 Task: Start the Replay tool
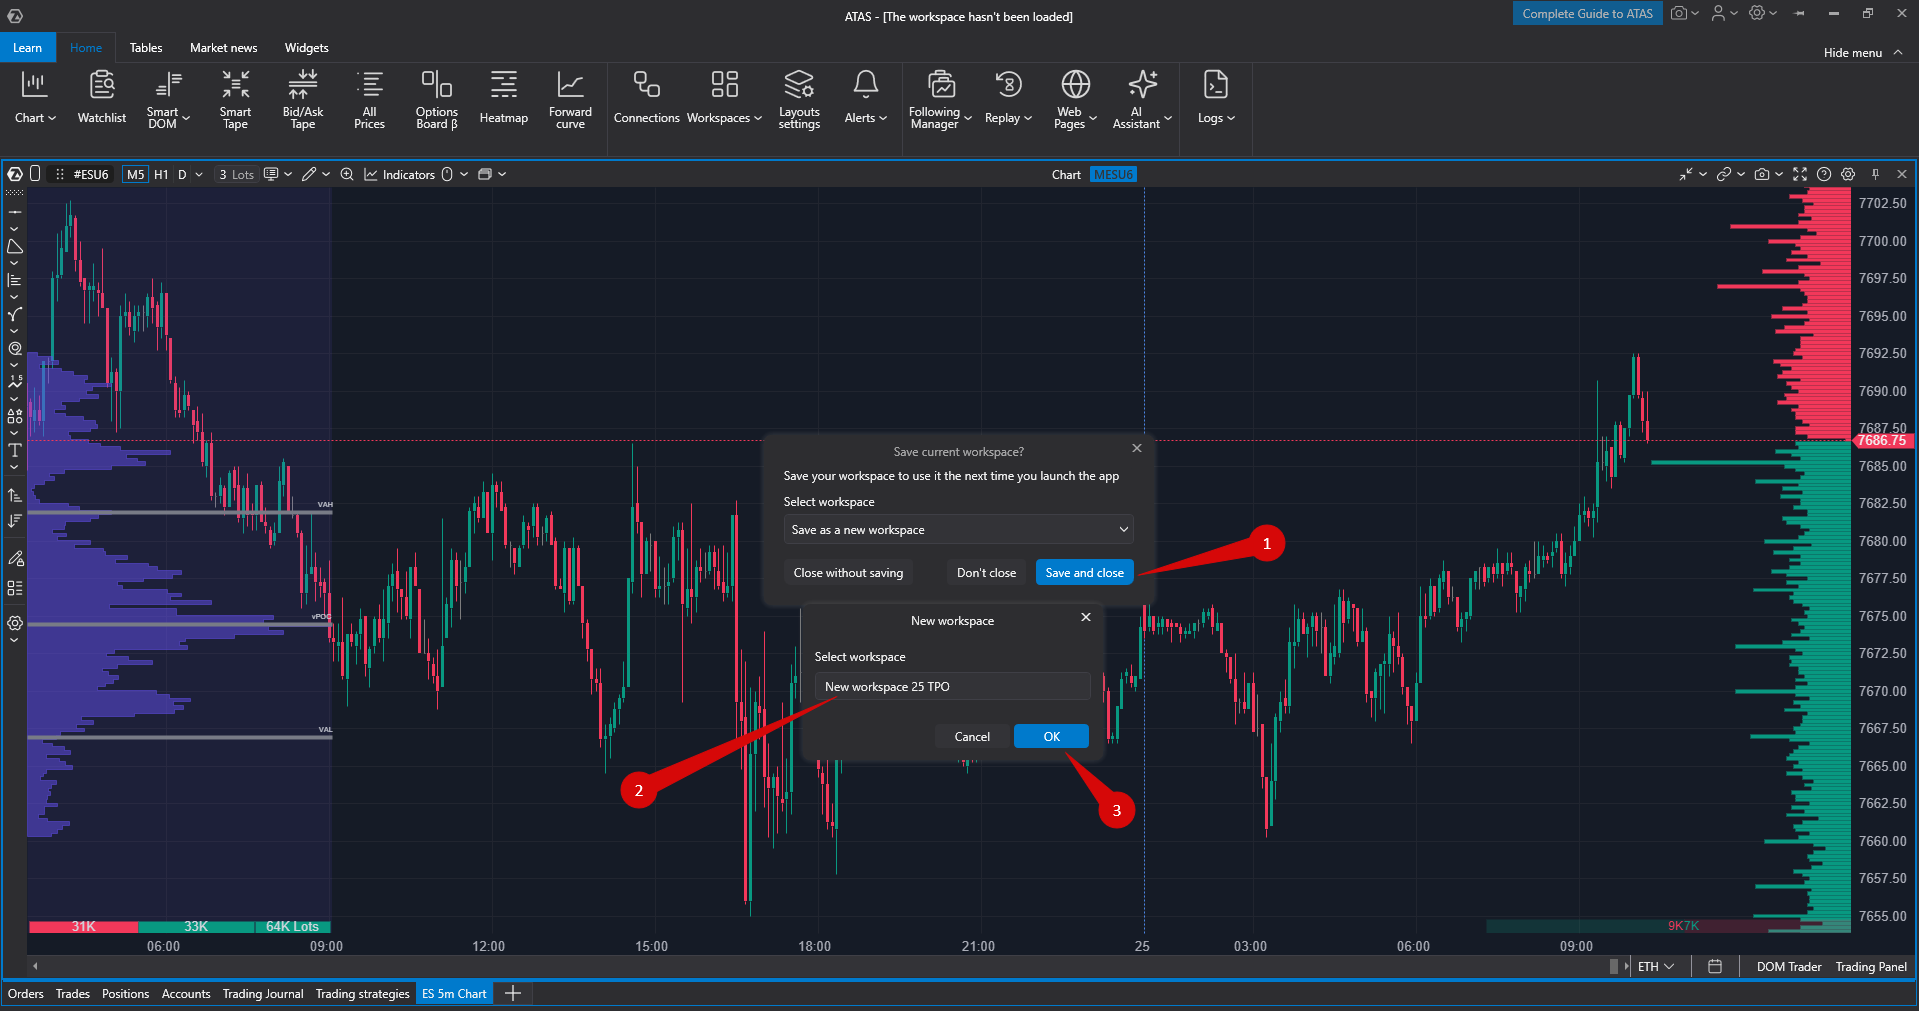click(x=1008, y=98)
